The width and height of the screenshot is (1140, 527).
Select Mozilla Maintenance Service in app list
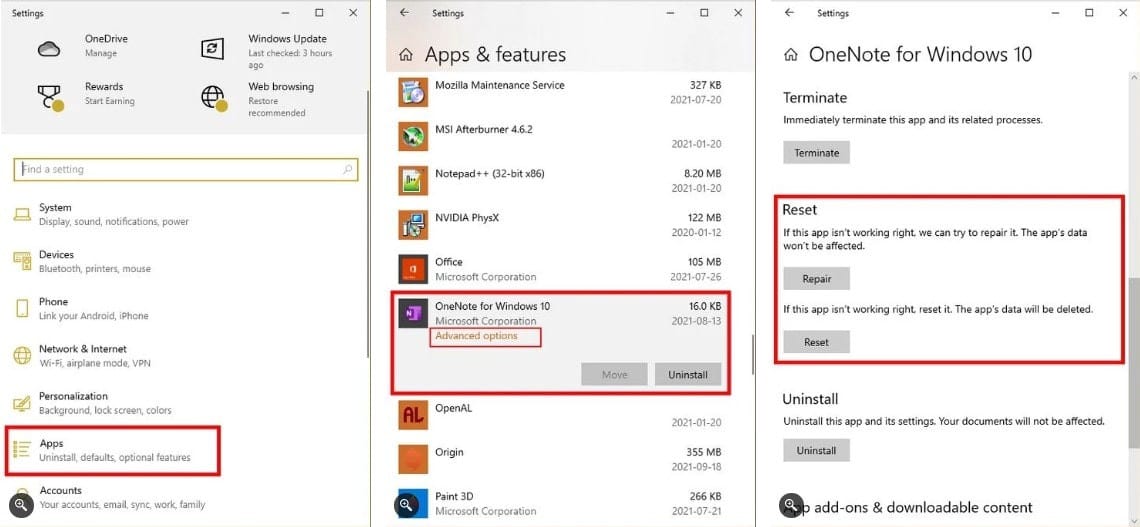[x=561, y=92]
